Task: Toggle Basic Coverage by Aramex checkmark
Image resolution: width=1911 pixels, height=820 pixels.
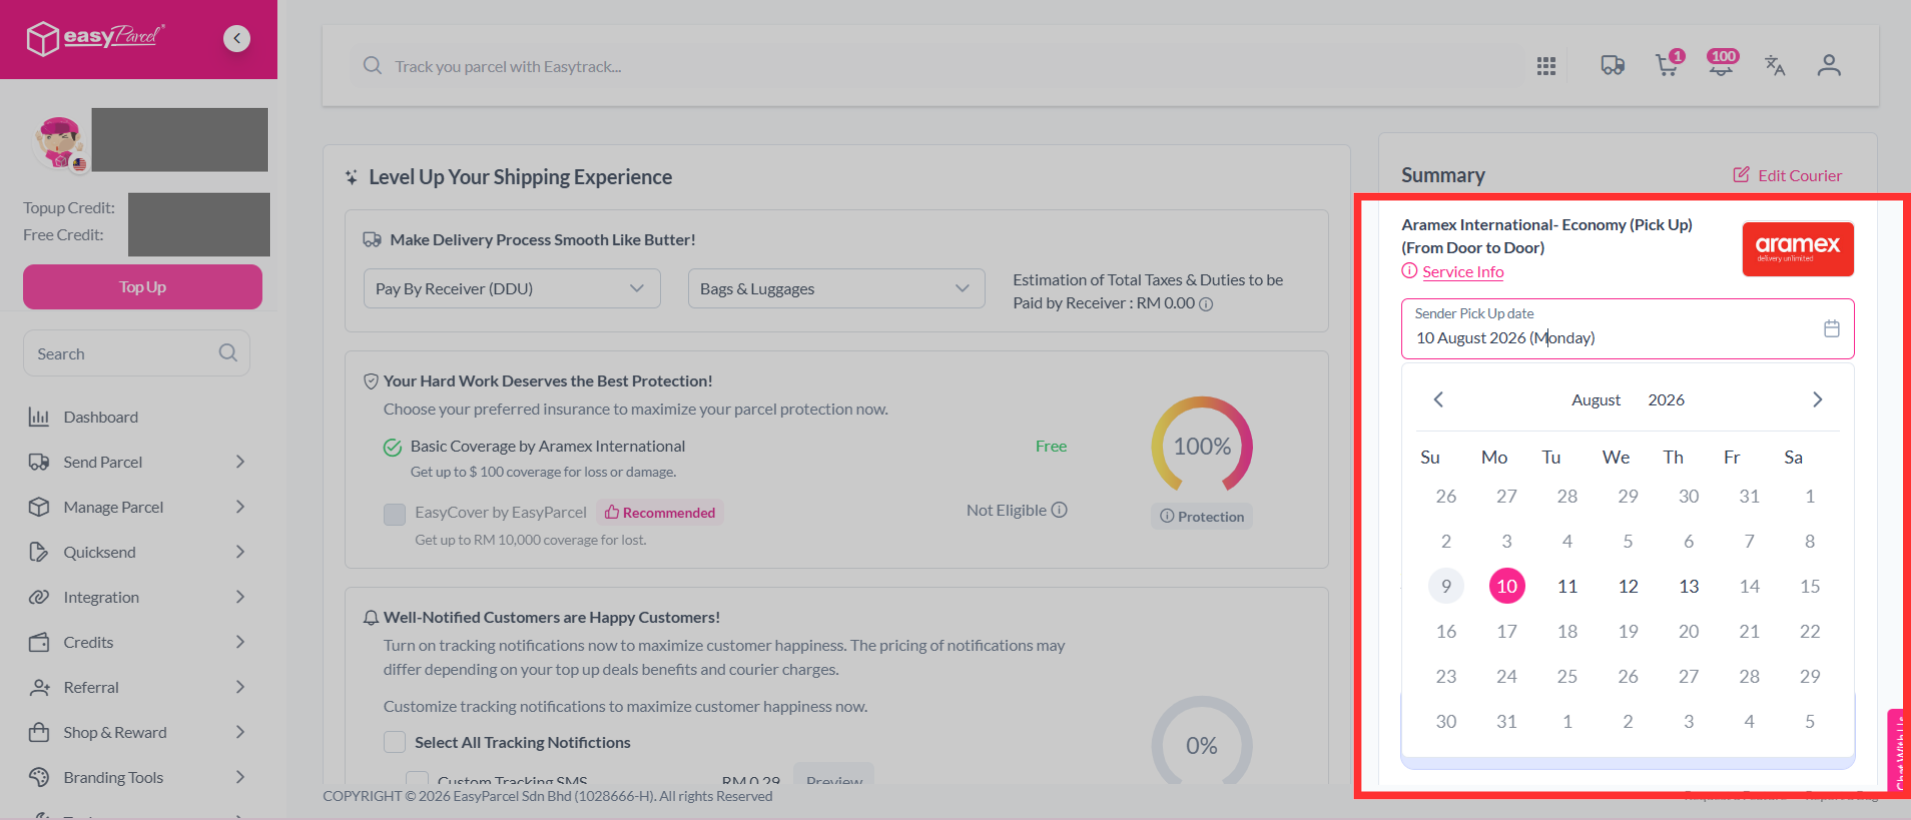Action: (393, 447)
